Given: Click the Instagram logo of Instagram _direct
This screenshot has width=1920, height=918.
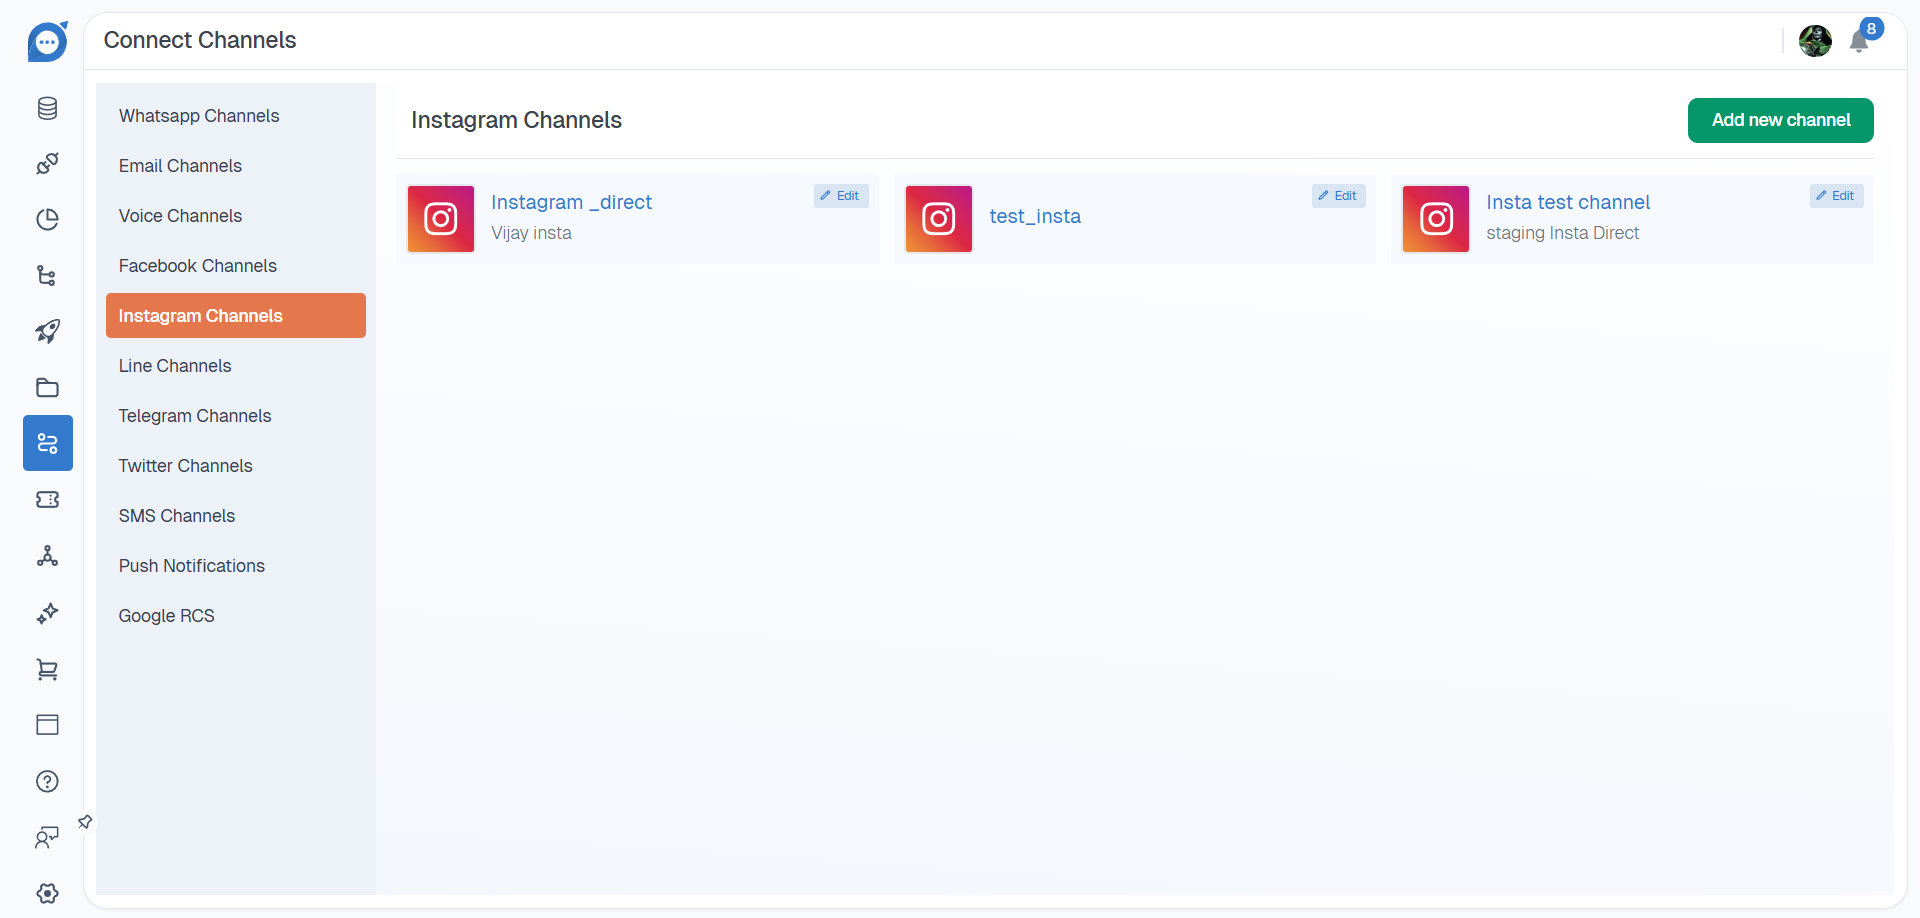Looking at the screenshot, I should tap(441, 219).
